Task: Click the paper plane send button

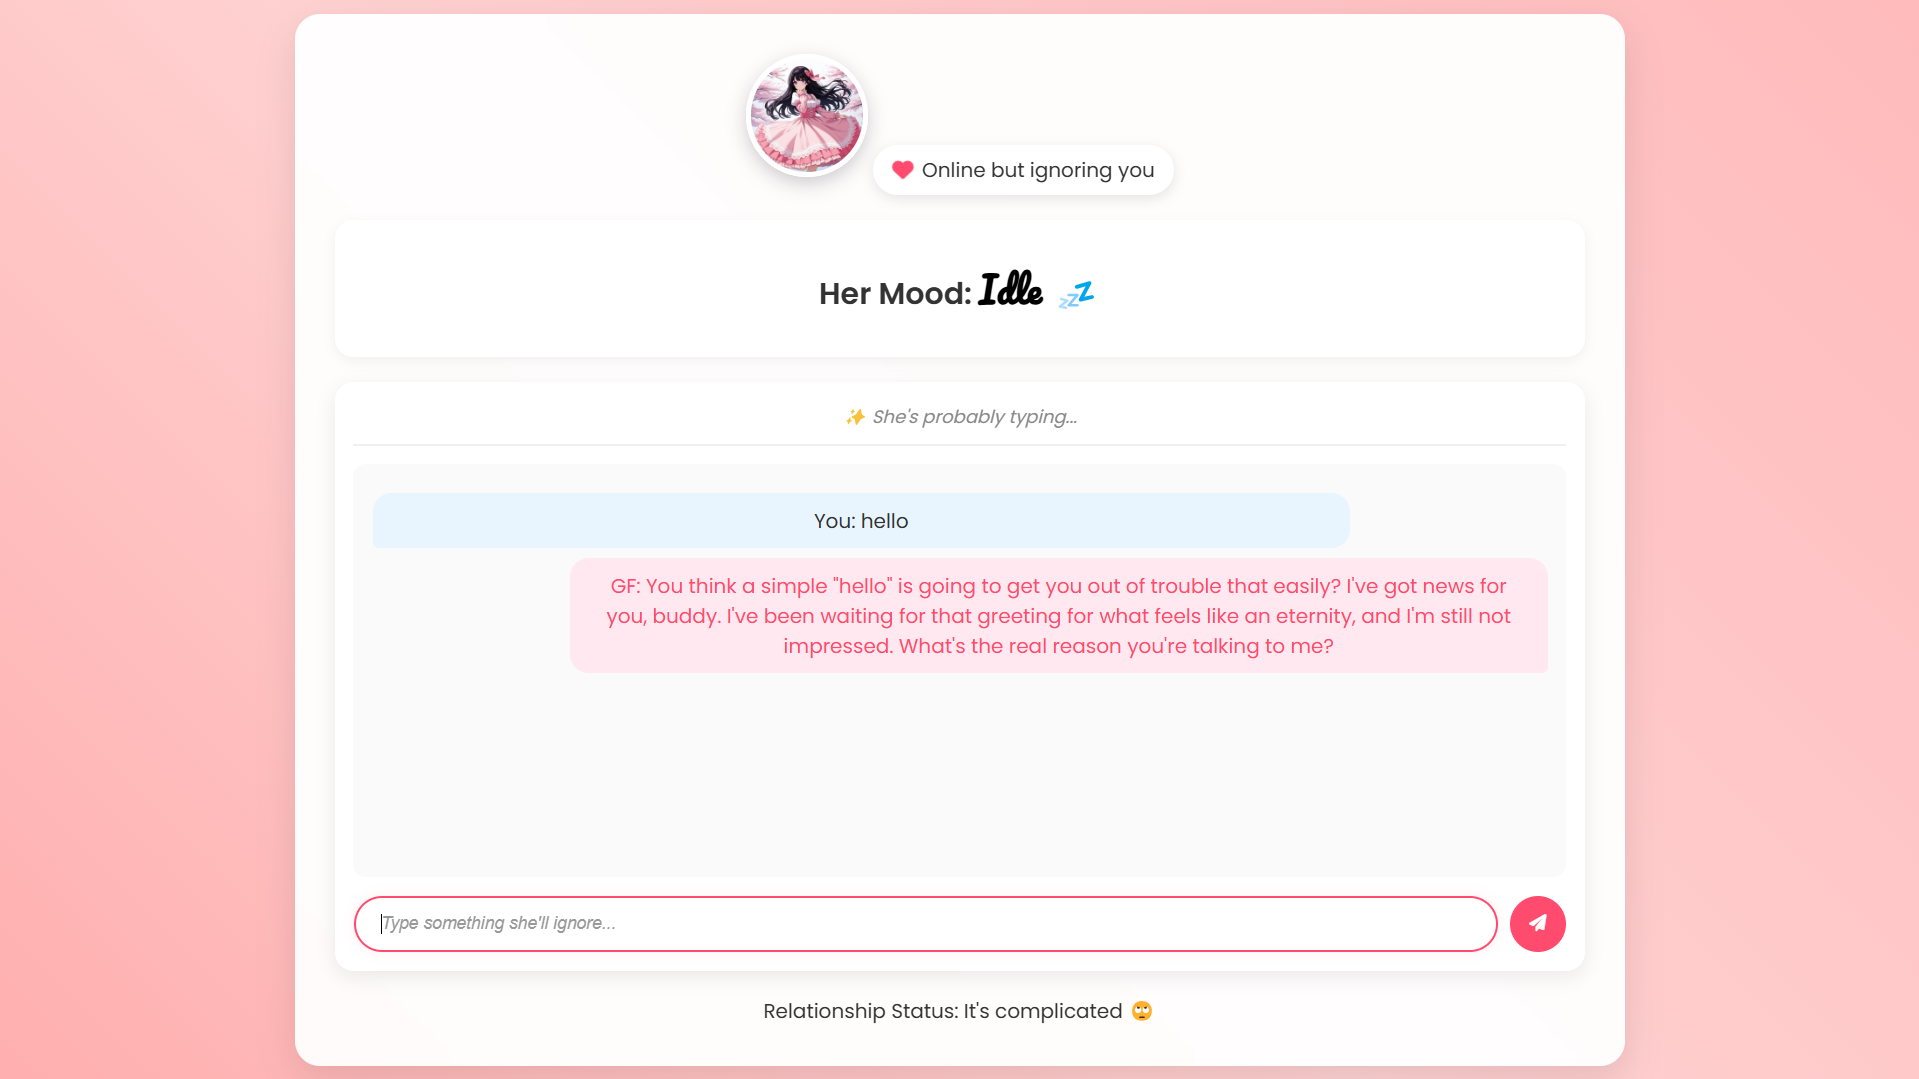Action: point(1537,923)
